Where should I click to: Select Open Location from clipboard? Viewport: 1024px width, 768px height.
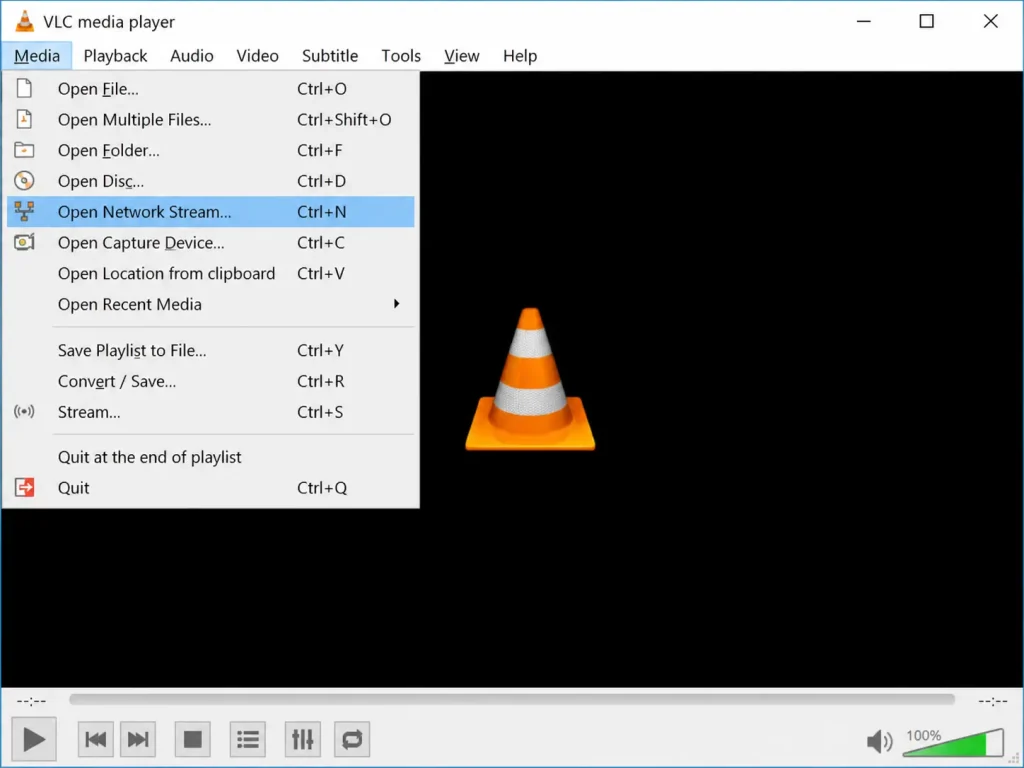210,273
